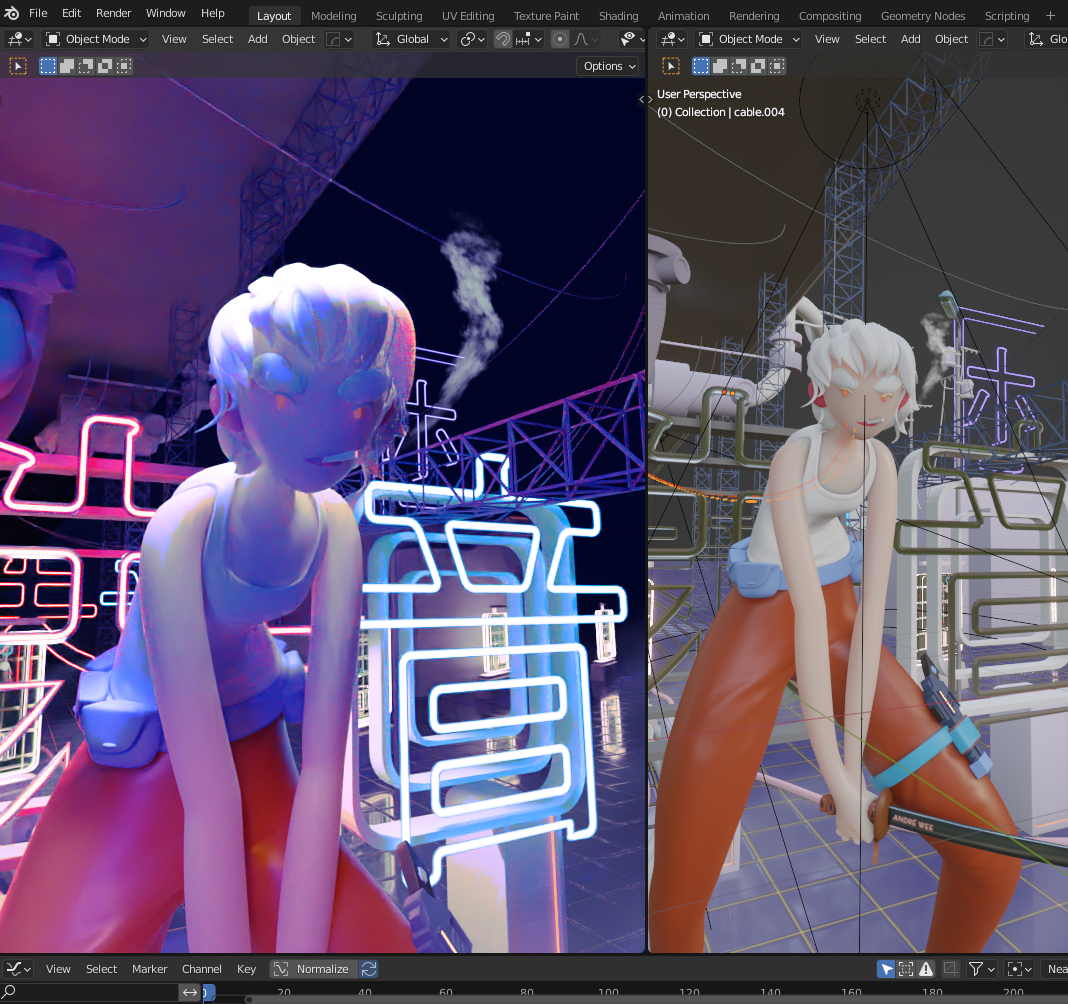Switch to the Rendering workspace tab
1068x1004 pixels.
click(x=754, y=16)
